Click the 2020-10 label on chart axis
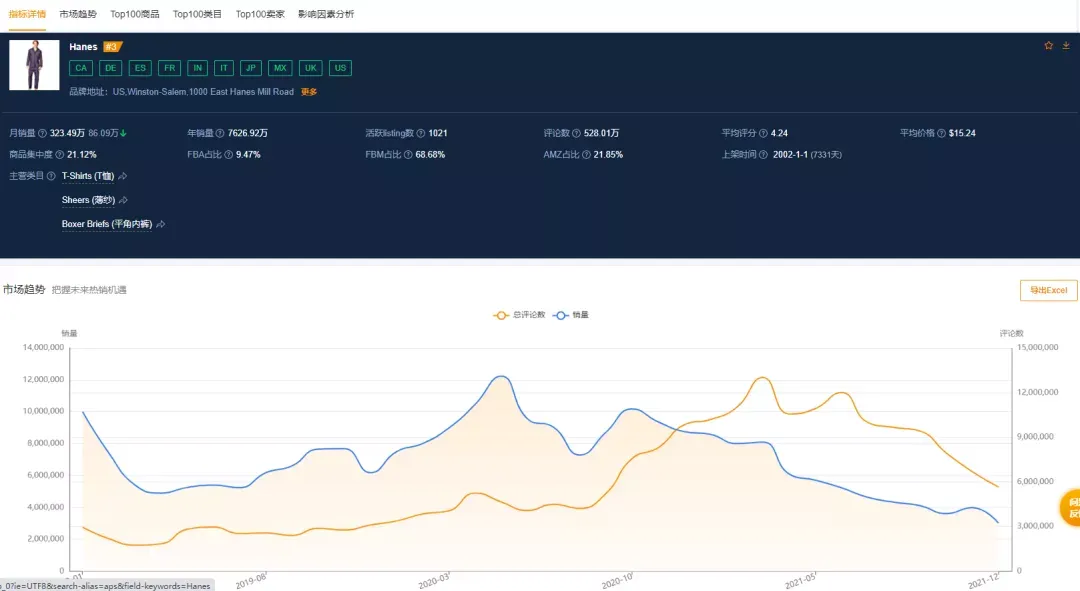Image resolution: width=1080 pixels, height=591 pixels. click(618, 581)
